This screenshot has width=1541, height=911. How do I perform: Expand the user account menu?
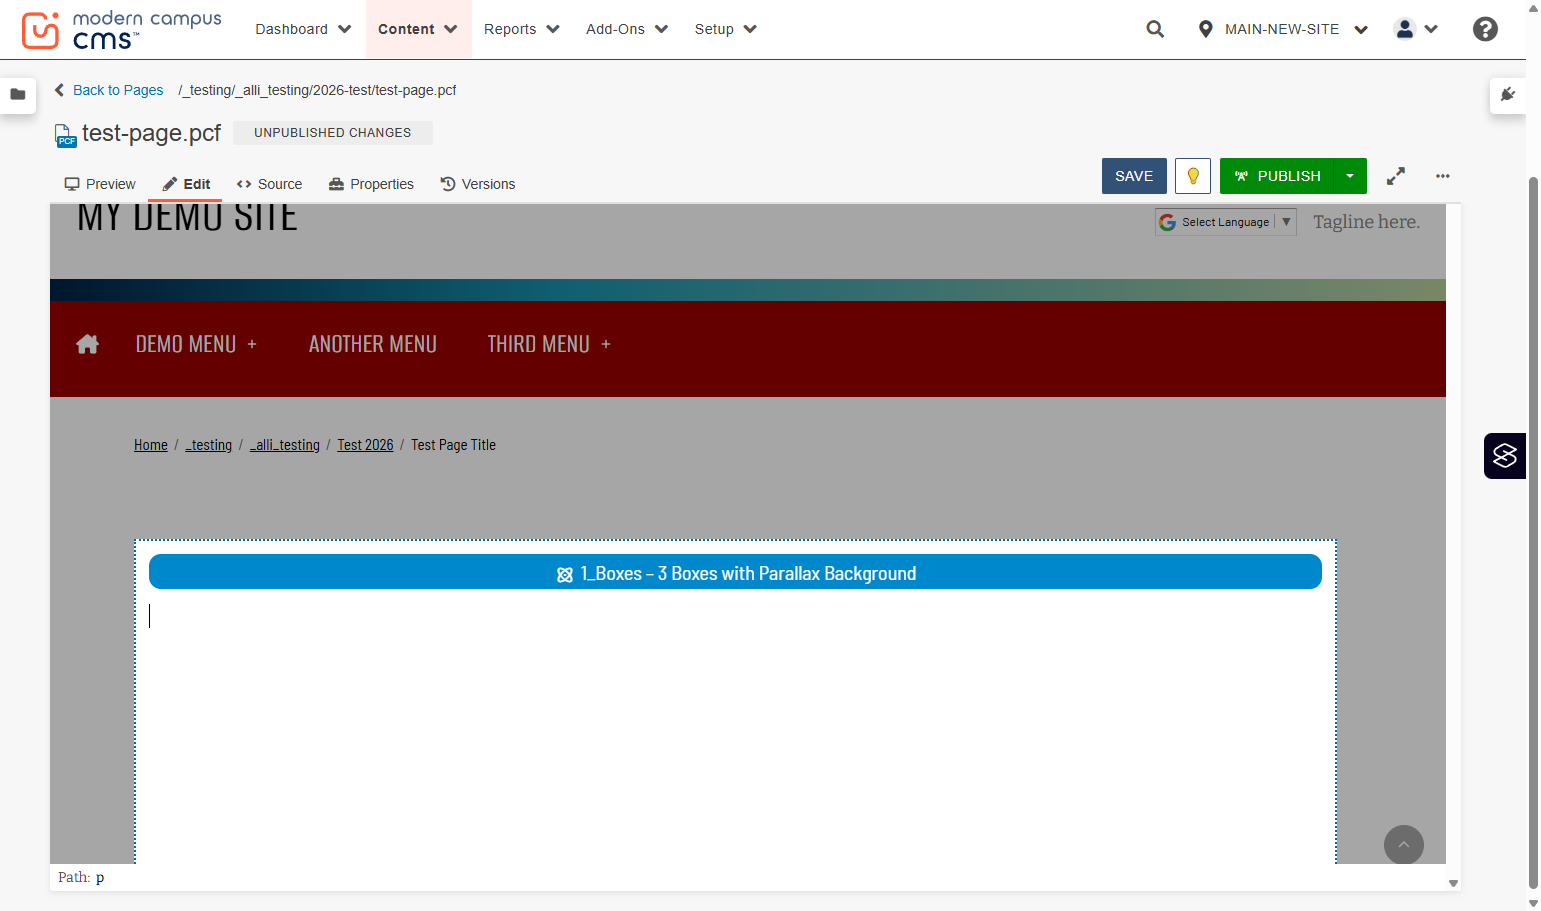1416,29
